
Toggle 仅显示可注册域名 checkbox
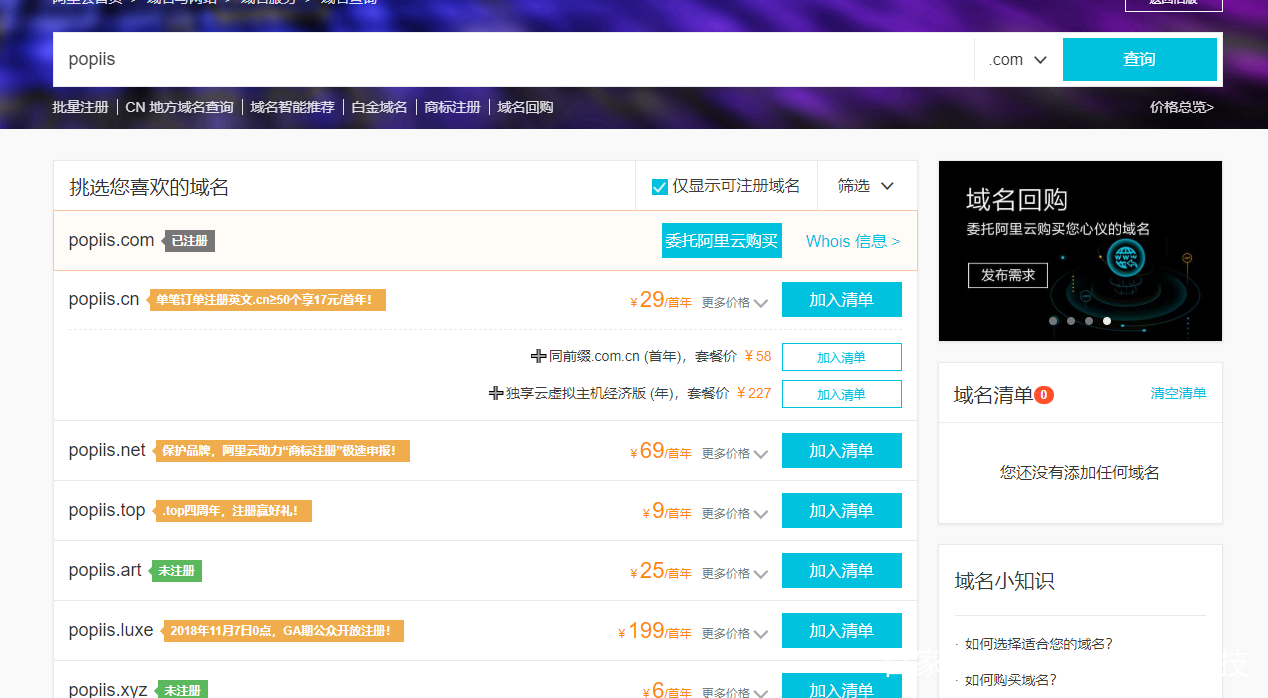[x=660, y=187]
